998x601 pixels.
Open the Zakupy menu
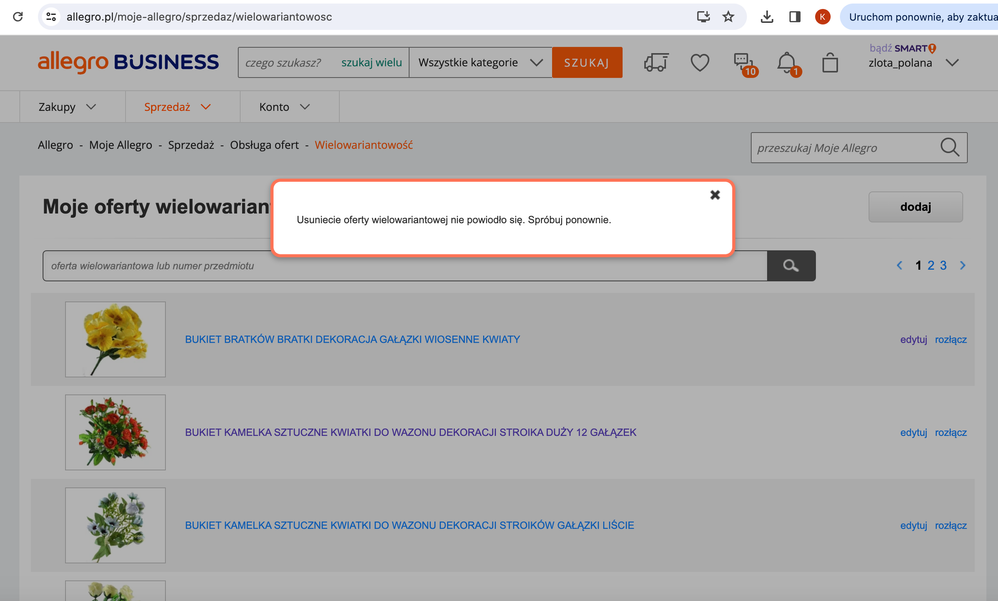pyautogui.click(x=68, y=107)
